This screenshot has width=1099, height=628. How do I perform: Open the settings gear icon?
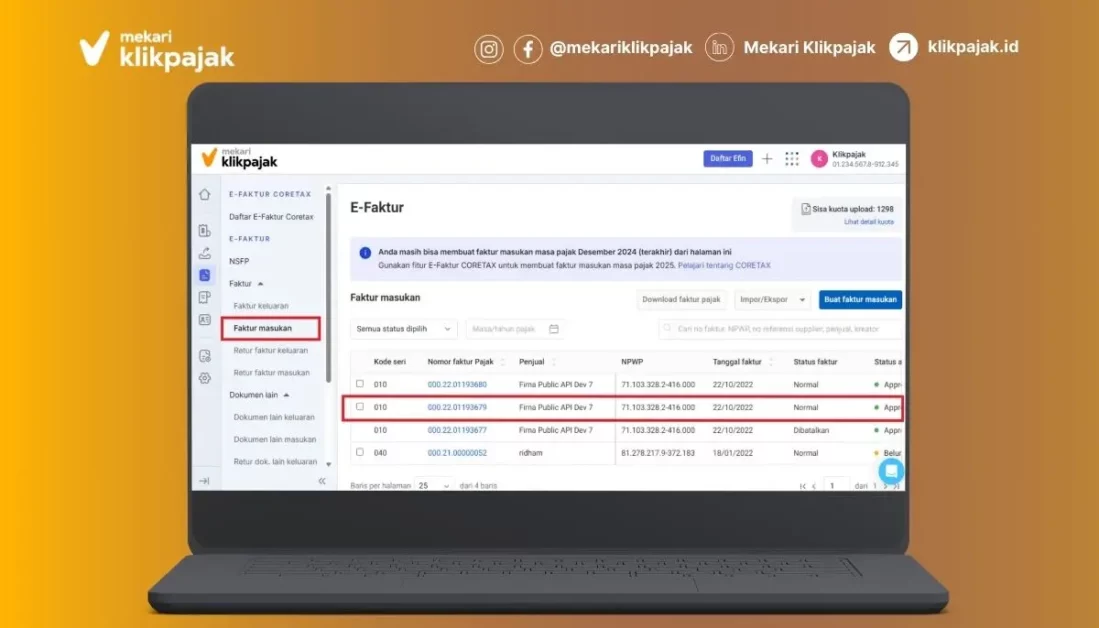pos(205,378)
